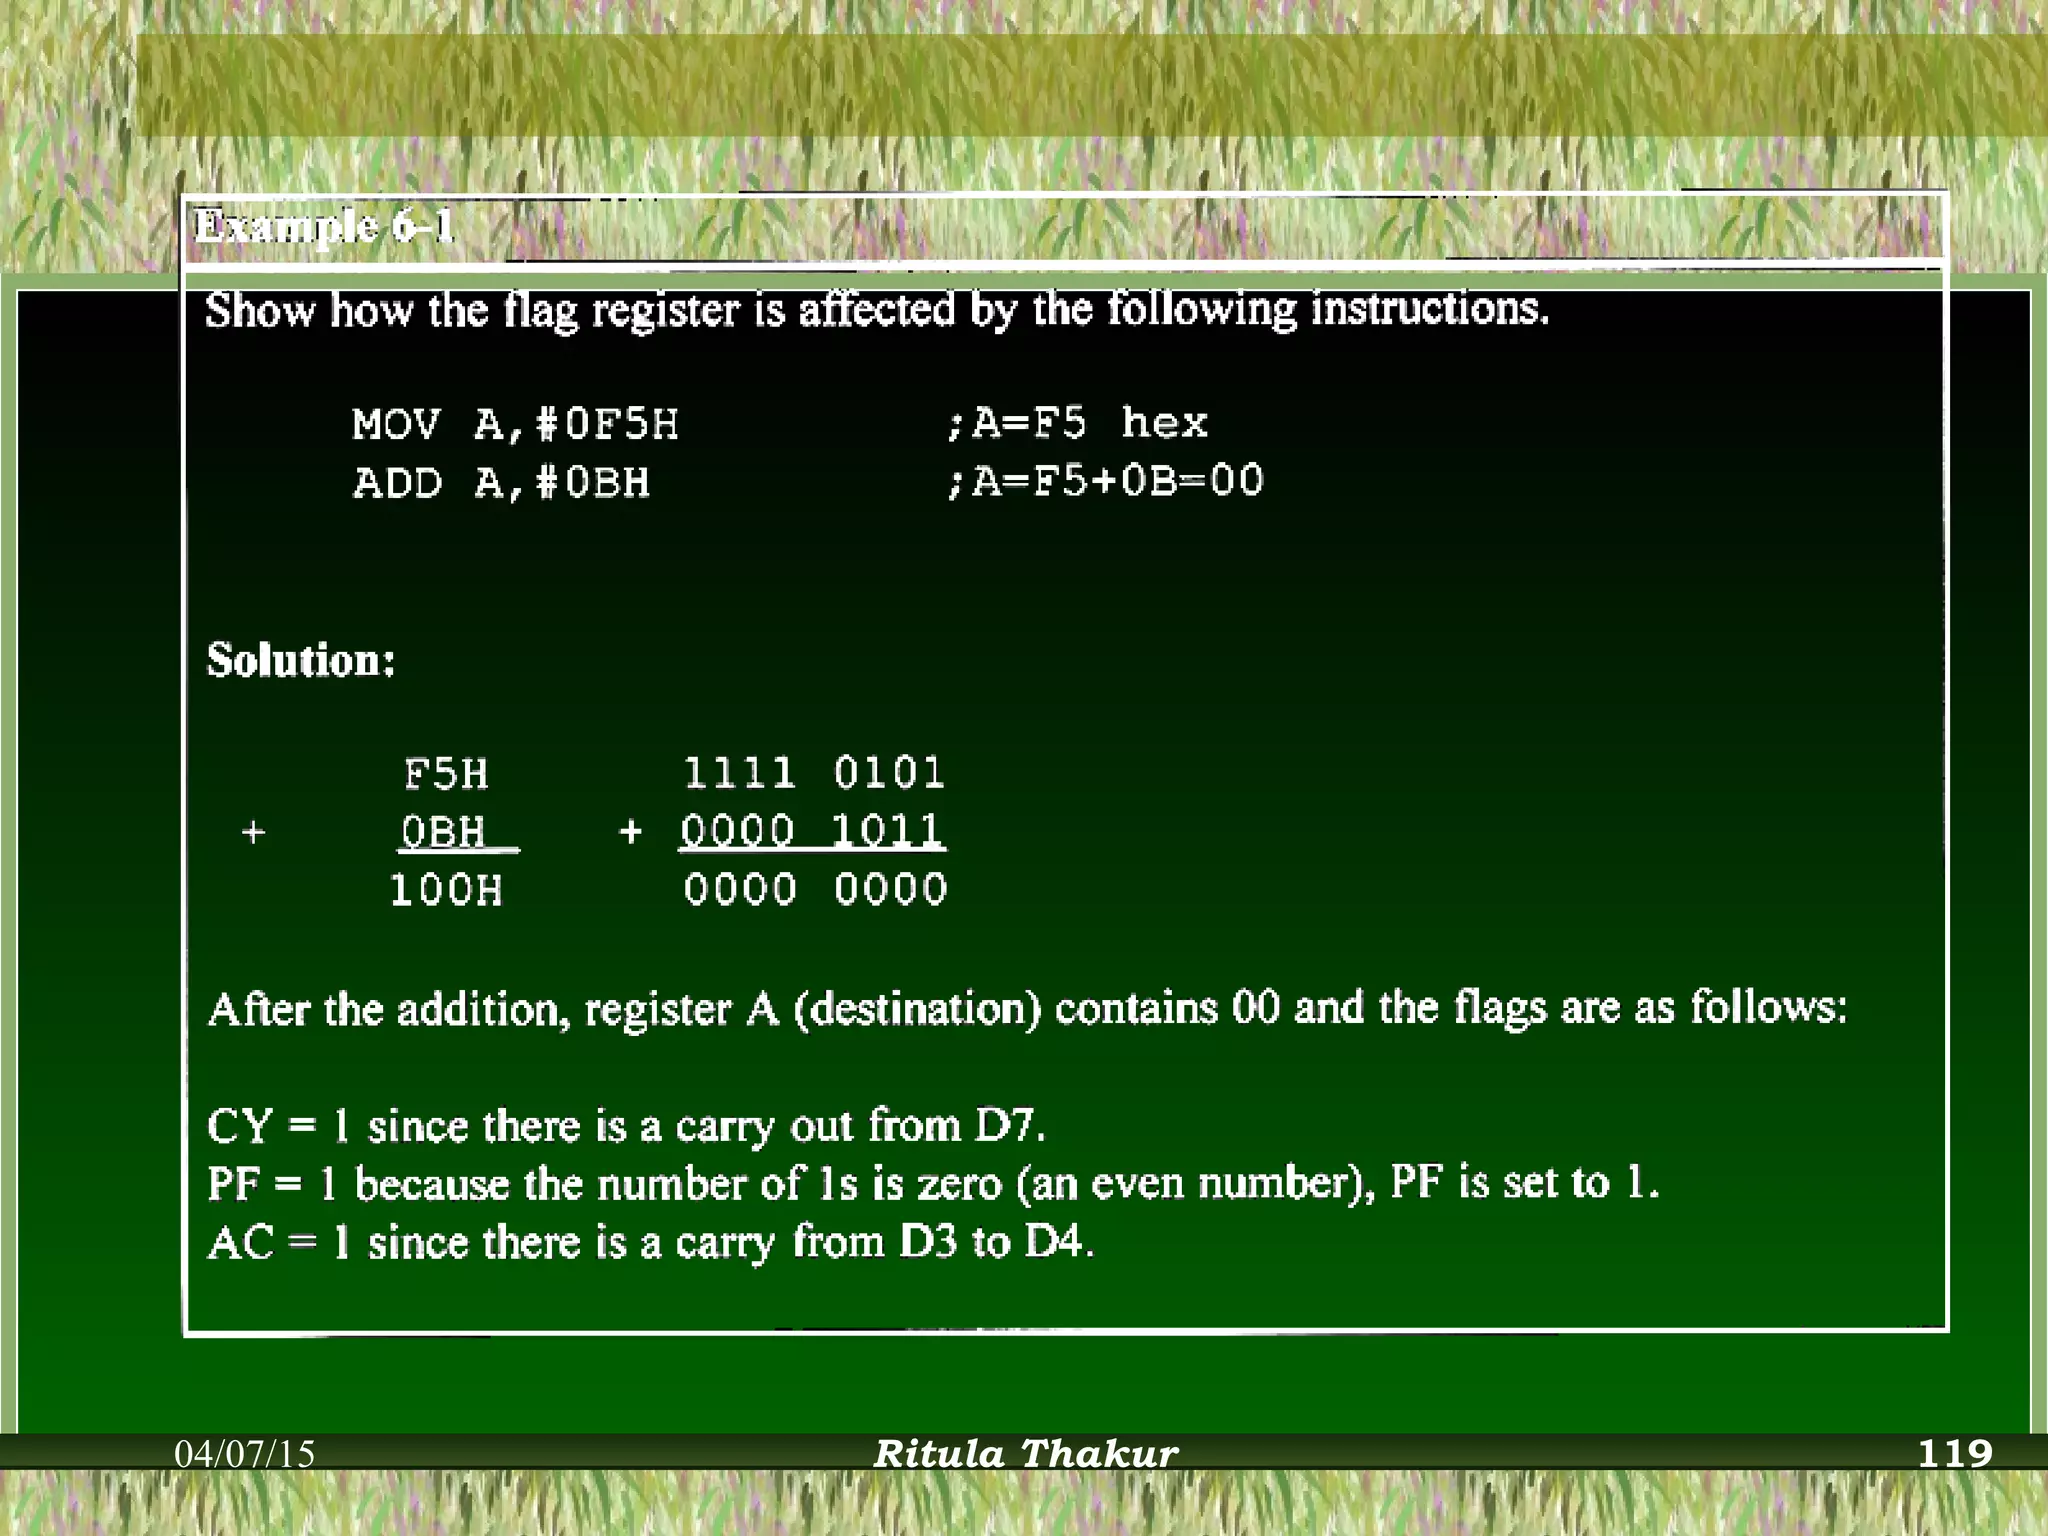The image size is (2048, 1536).
Task: Click the Solution: heading
Action: 301,661
